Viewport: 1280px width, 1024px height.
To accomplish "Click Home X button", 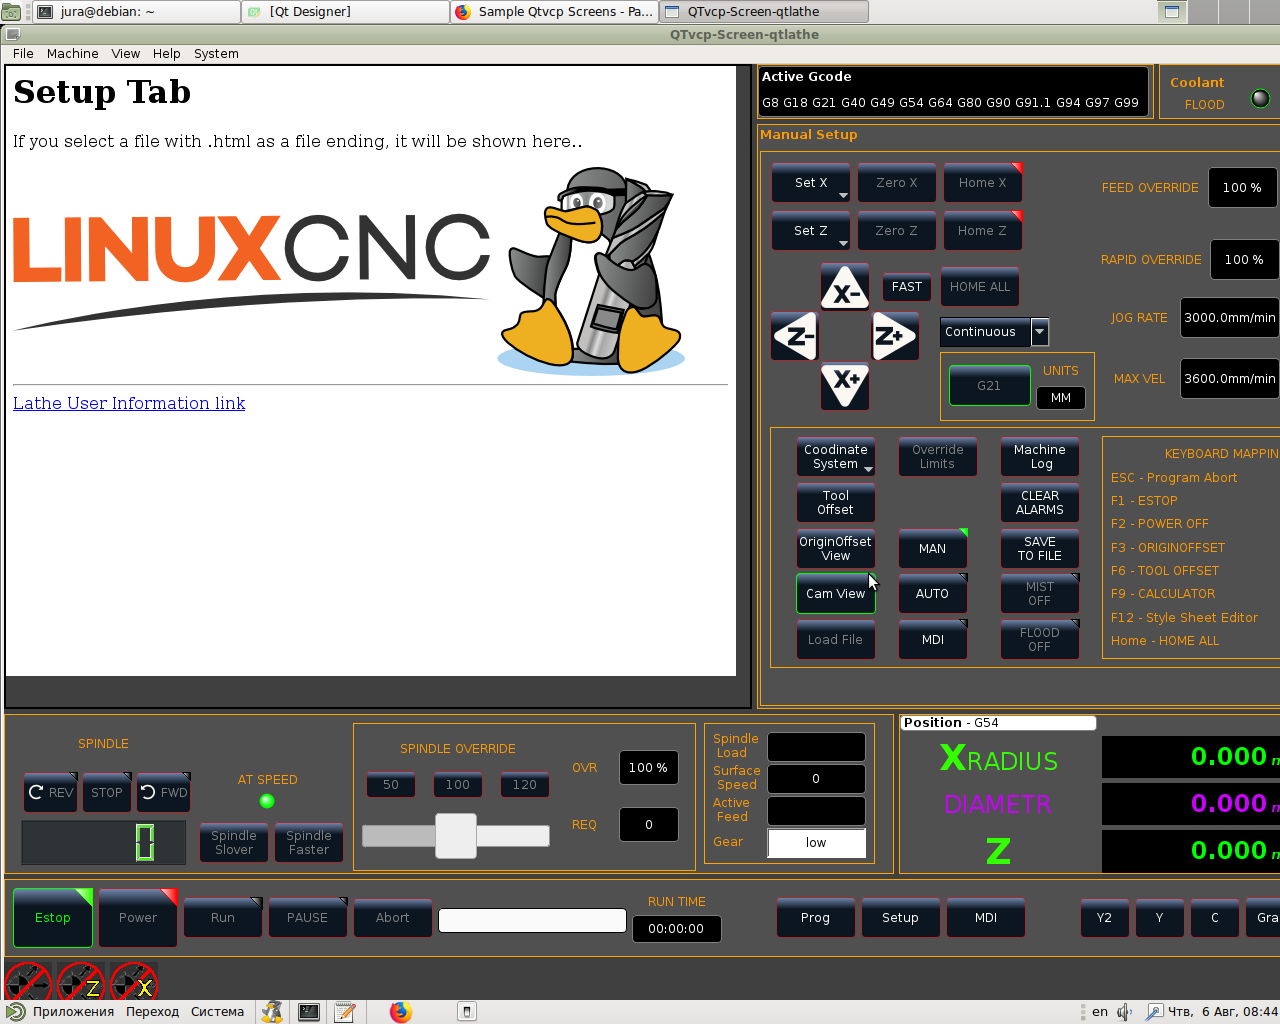I will pos(983,183).
